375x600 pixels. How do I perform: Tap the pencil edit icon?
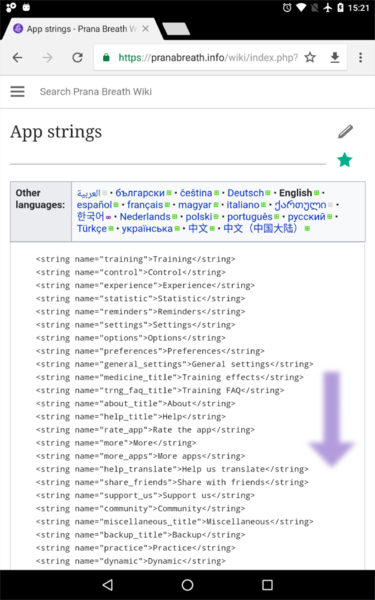[x=345, y=132]
